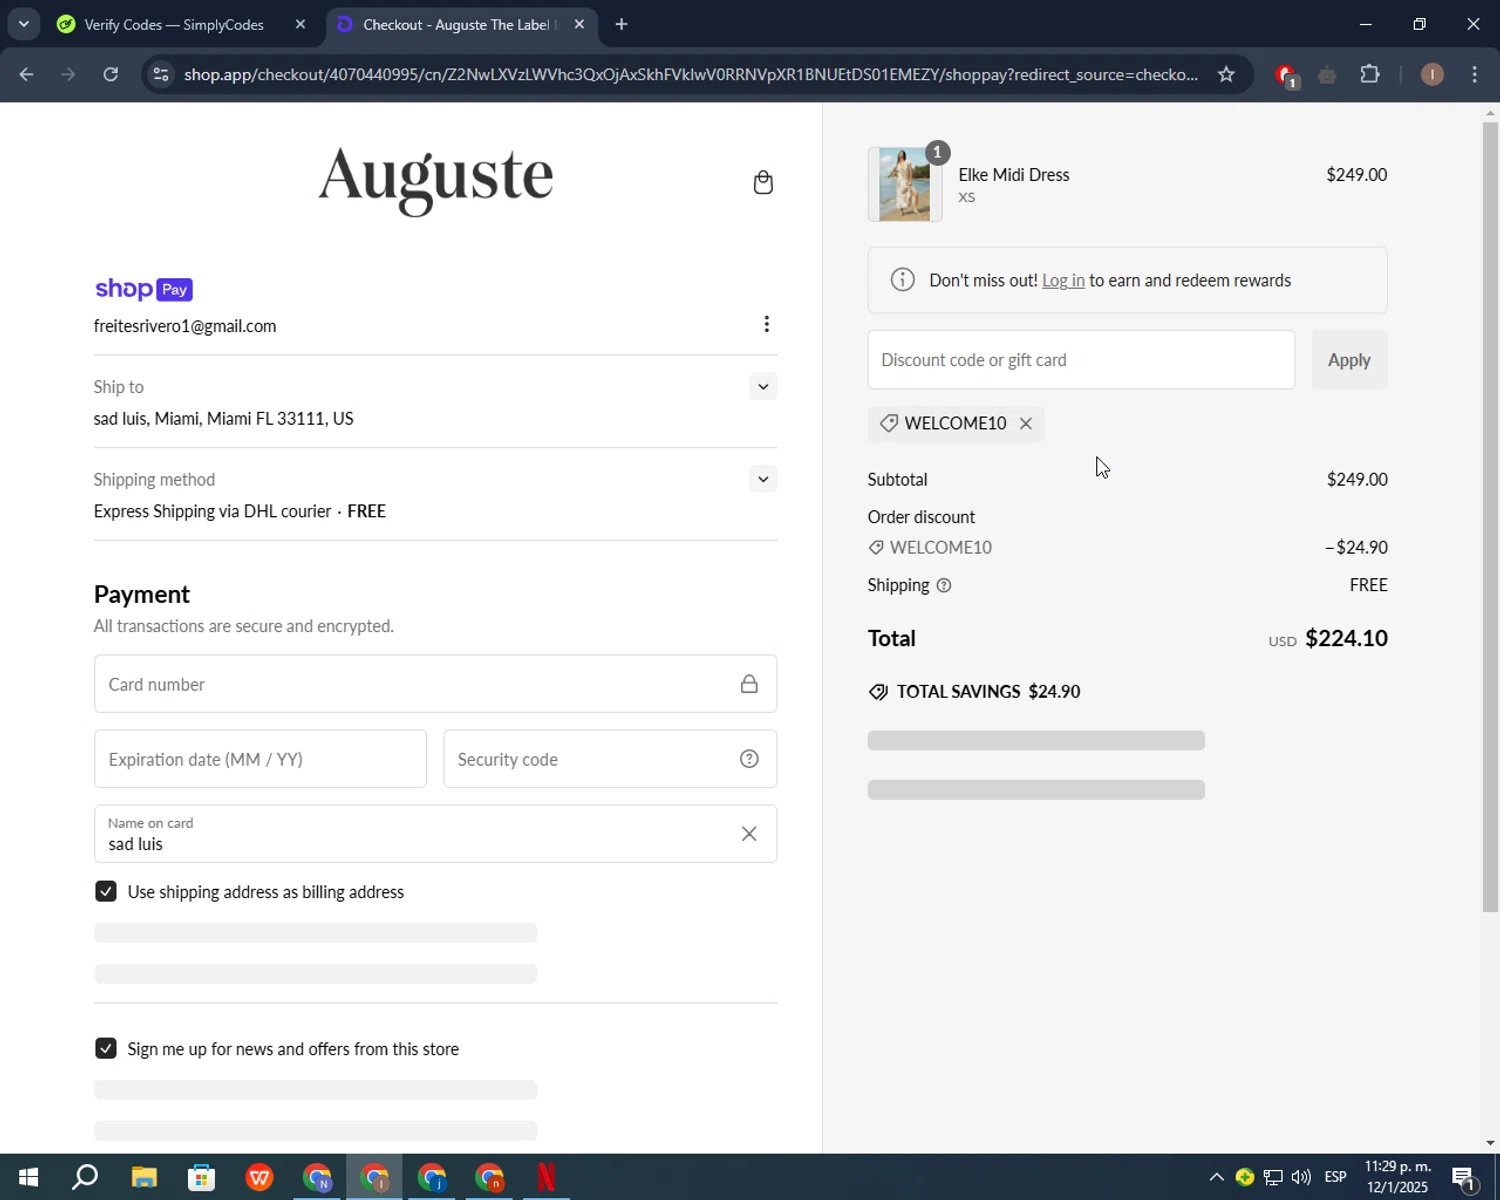Remove the WELCOME10 discount code

click(x=1025, y=423)
